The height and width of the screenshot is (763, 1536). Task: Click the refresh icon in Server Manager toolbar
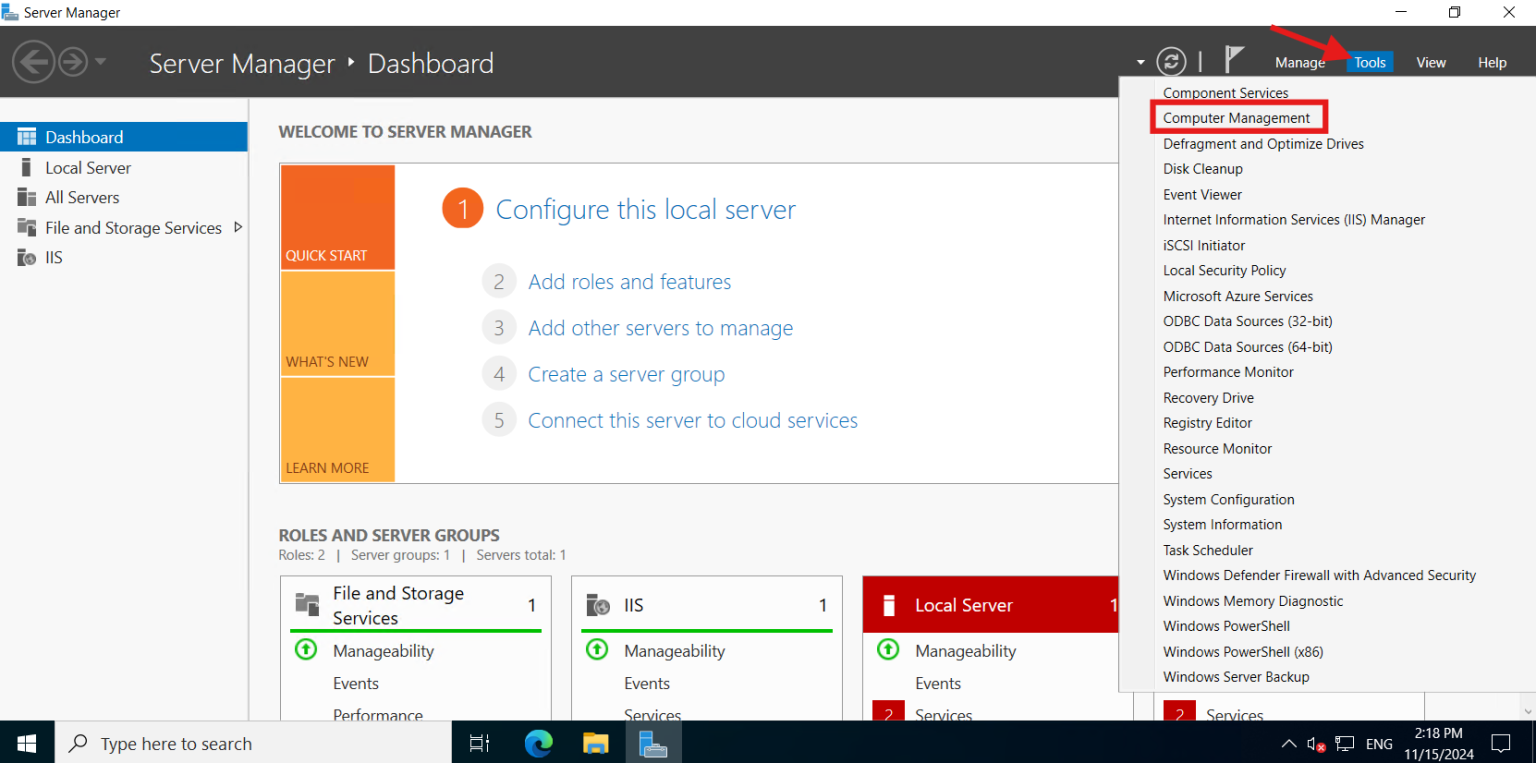[x=1171, y=61]
